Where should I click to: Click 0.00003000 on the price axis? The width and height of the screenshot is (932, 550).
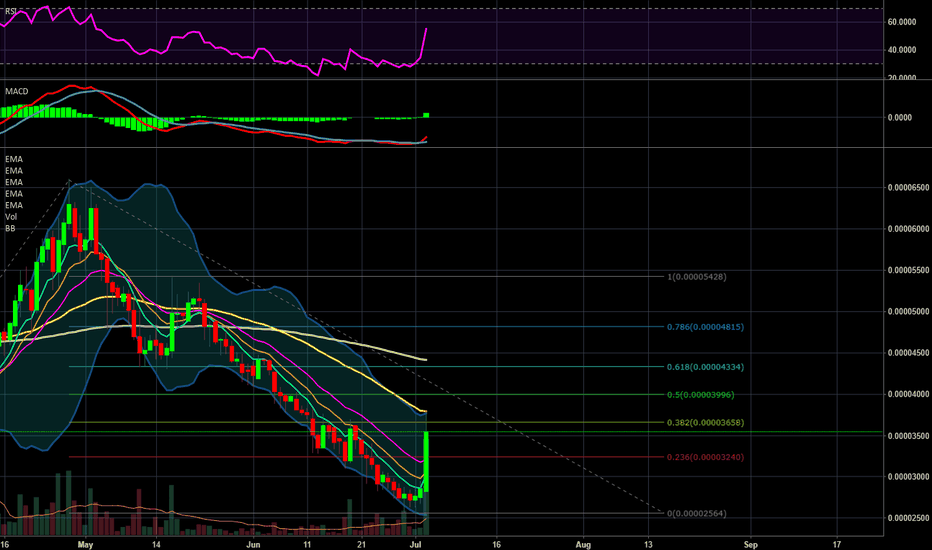point(908,476)
